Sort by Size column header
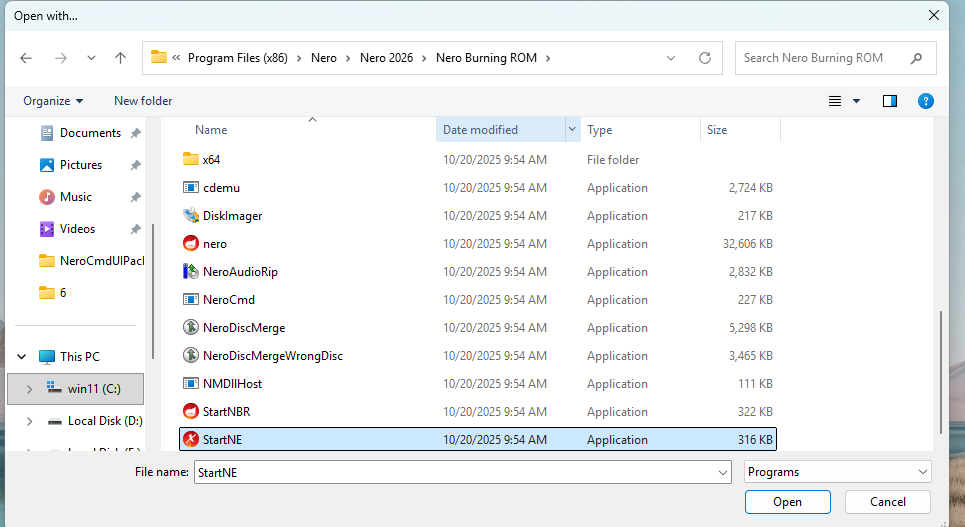The image size is (965, 527). [x=717, y=130]
